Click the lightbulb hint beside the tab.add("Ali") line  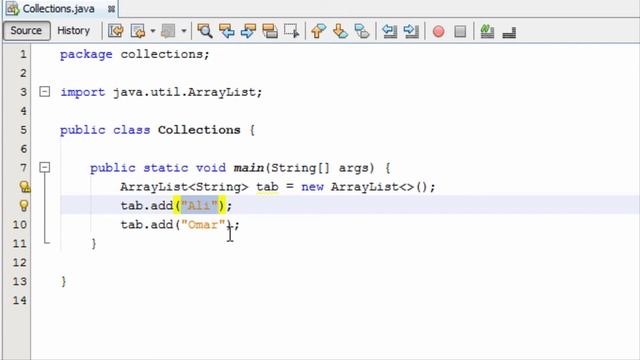(x=24, y=205)
